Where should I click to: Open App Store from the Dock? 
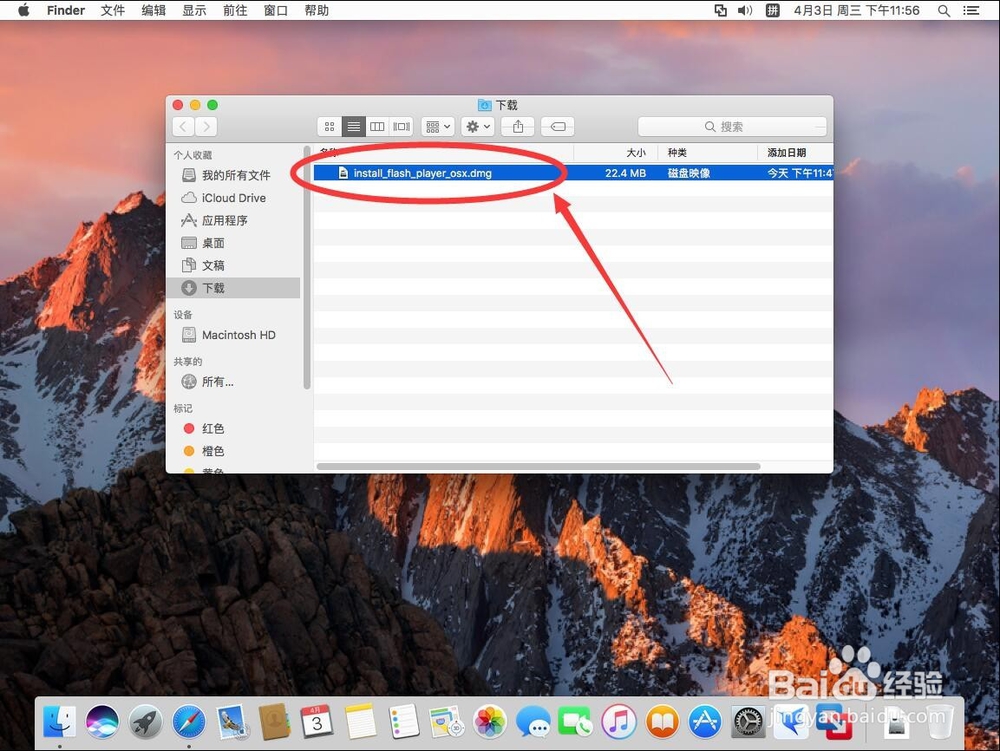pos(705,722)
